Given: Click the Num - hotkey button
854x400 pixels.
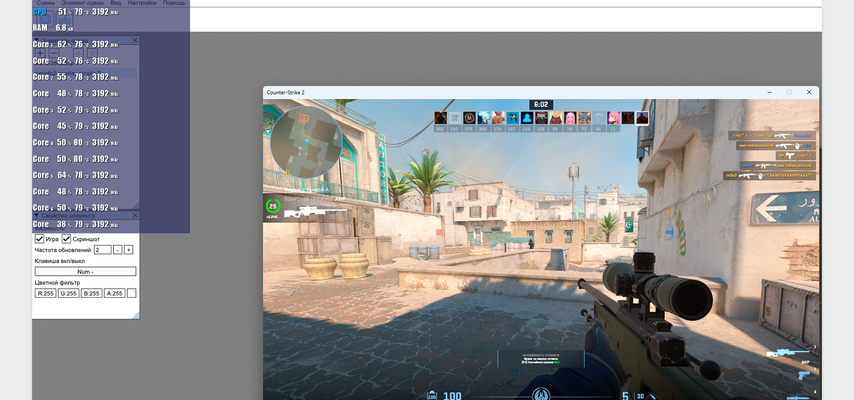Looking at the screenshot, I should (x=86, y=271).
